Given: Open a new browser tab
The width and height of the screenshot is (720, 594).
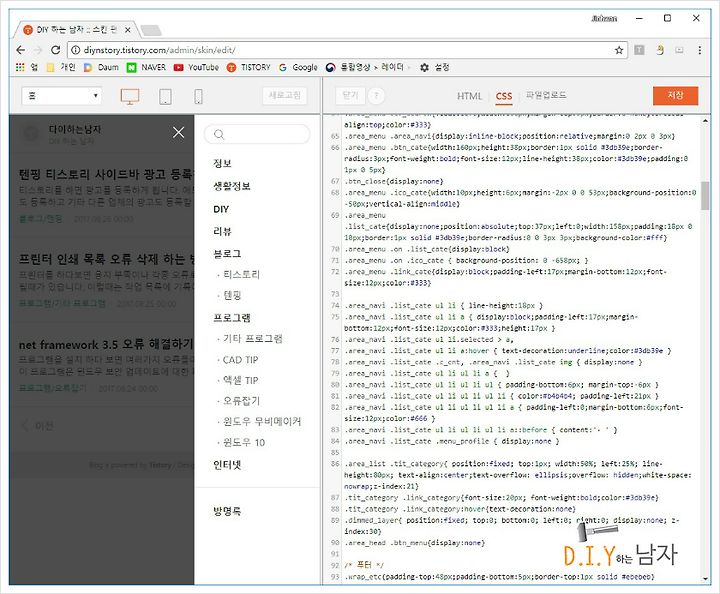Looking at the screenshot, I should [151, 30].
